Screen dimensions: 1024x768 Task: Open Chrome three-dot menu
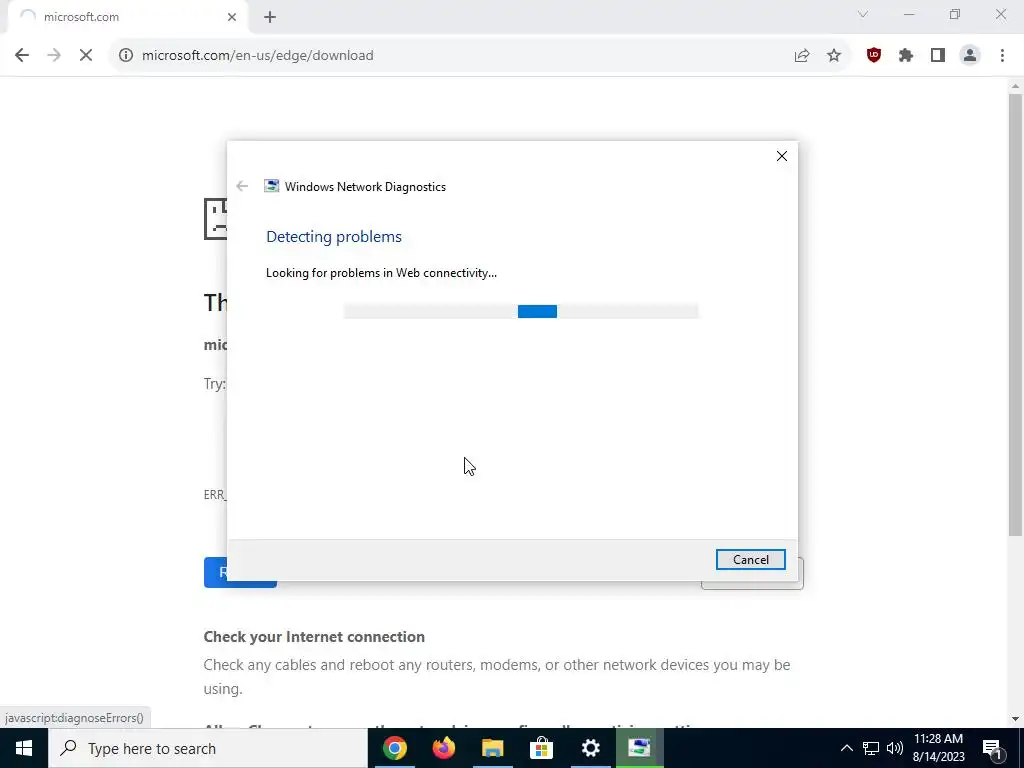(x=1002, y=56)
